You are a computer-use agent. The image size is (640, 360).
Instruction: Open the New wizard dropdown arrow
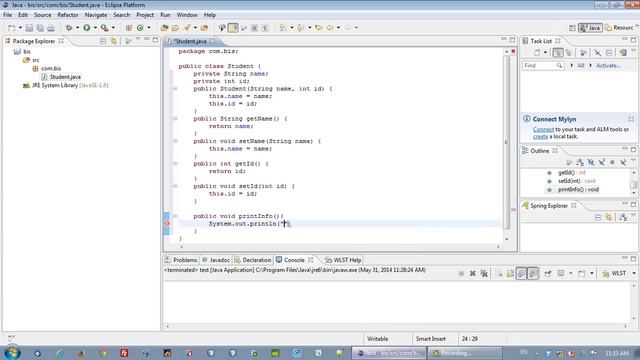click(20, 28)
